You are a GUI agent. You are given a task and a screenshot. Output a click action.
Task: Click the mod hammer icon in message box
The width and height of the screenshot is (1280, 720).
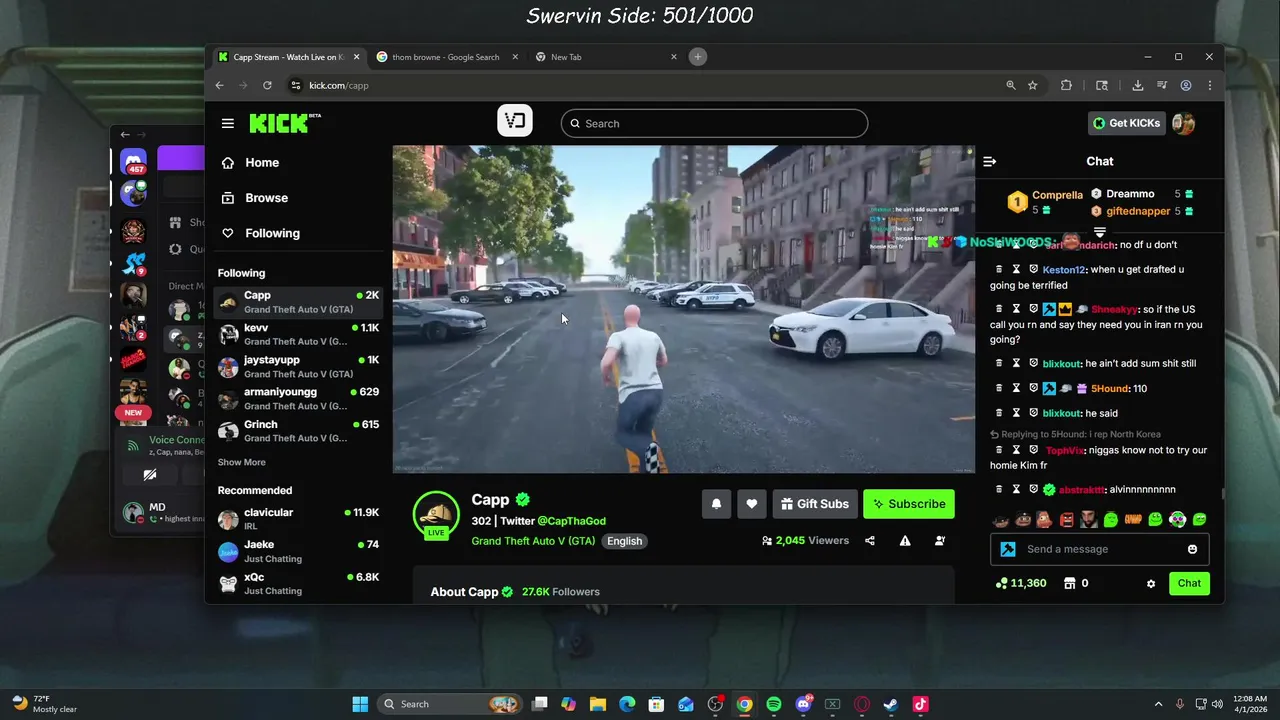[1008, 549]
